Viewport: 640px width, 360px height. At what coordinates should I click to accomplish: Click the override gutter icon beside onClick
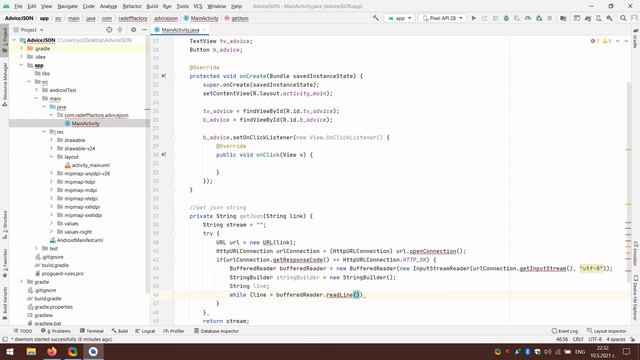coord(164,155)
